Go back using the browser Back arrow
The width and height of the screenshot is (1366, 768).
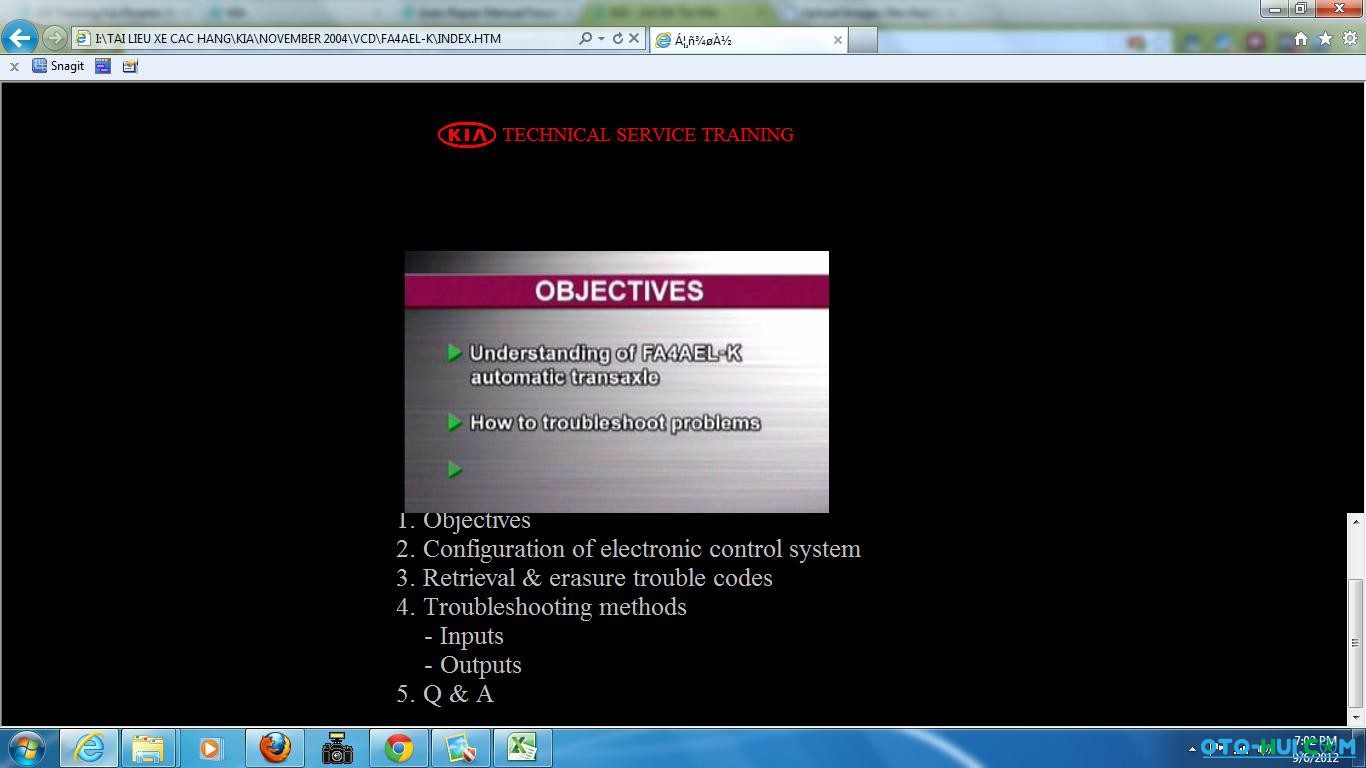(x=20, y=38)
